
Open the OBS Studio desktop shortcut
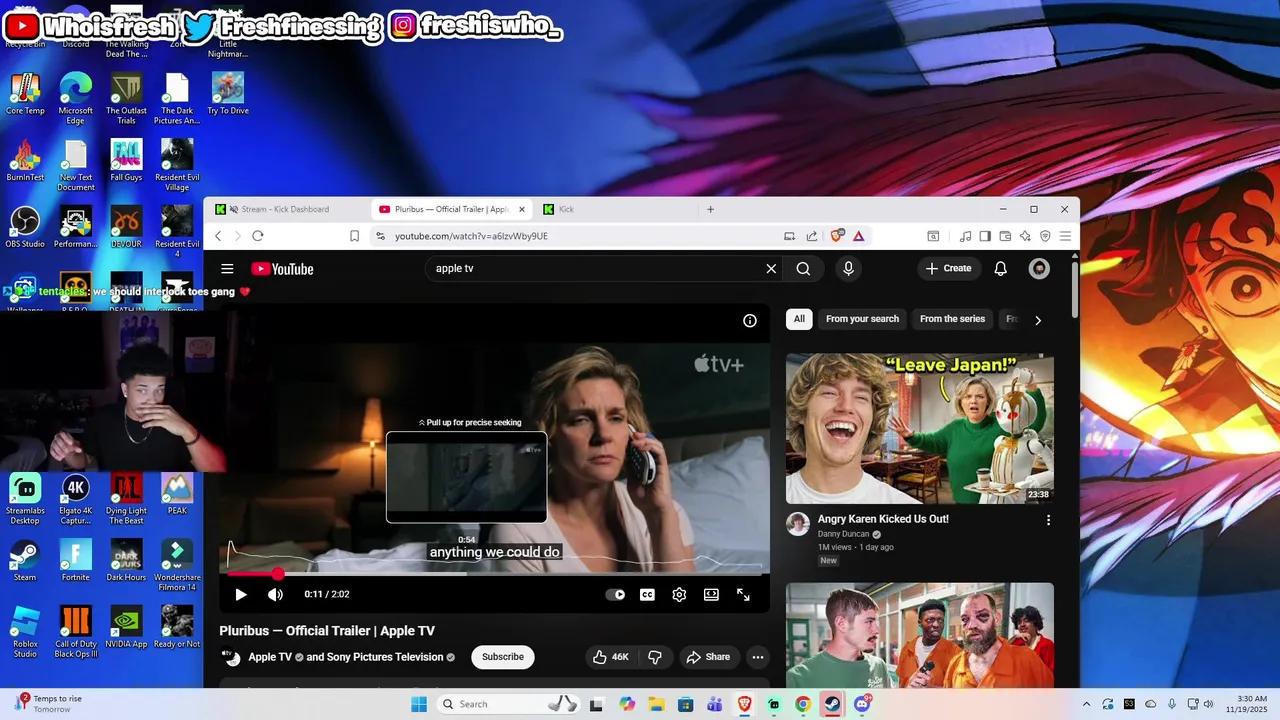point(25,227)
